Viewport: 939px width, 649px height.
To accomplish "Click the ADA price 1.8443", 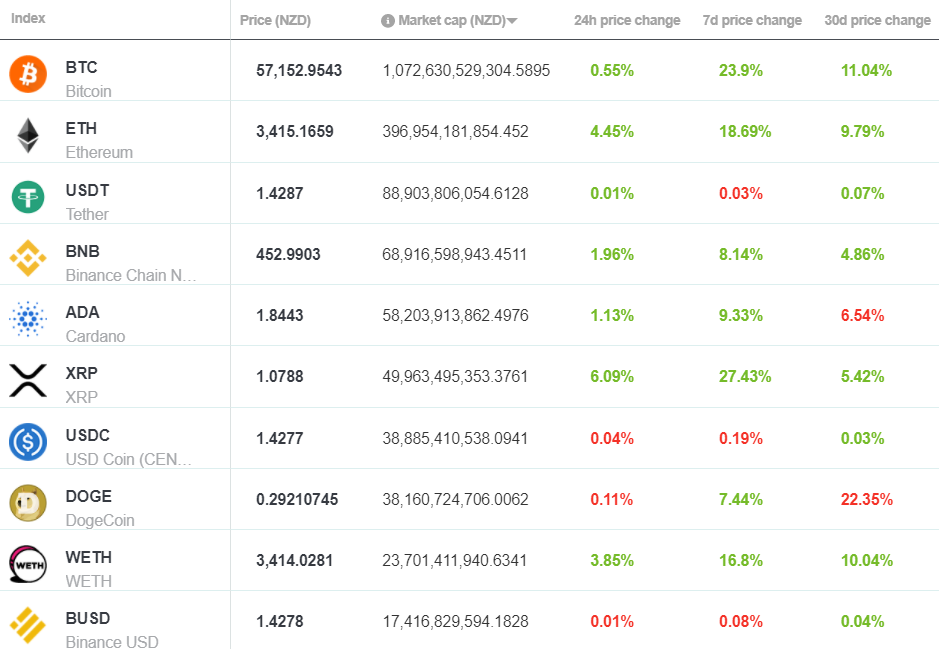I will (x=280, y=315).
